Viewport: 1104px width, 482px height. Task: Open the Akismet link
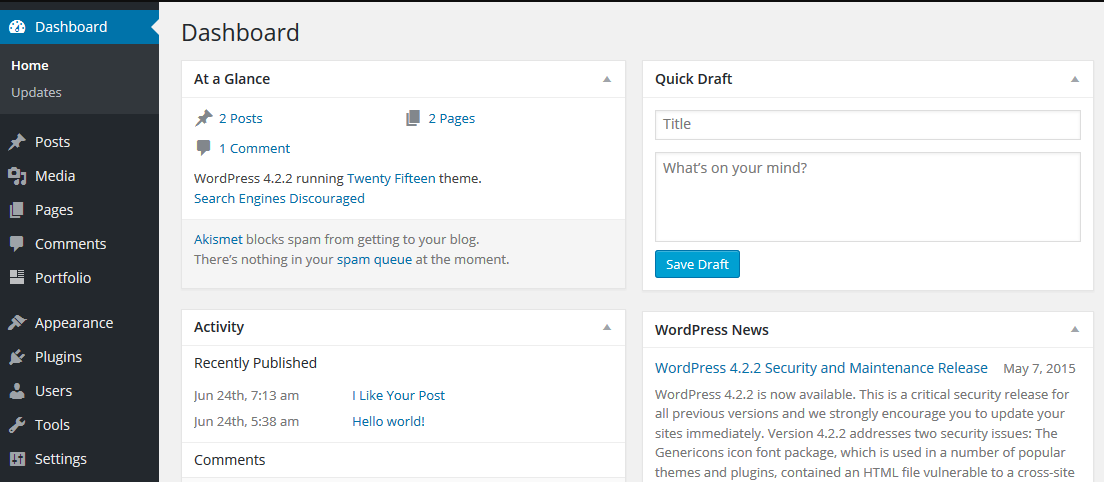[x=218, y=239]
